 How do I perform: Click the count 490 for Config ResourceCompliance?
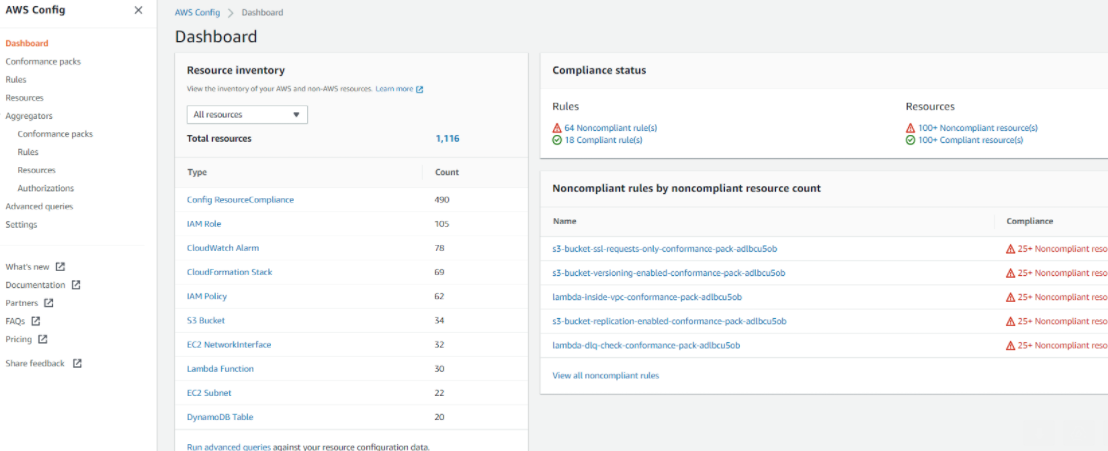442,200
